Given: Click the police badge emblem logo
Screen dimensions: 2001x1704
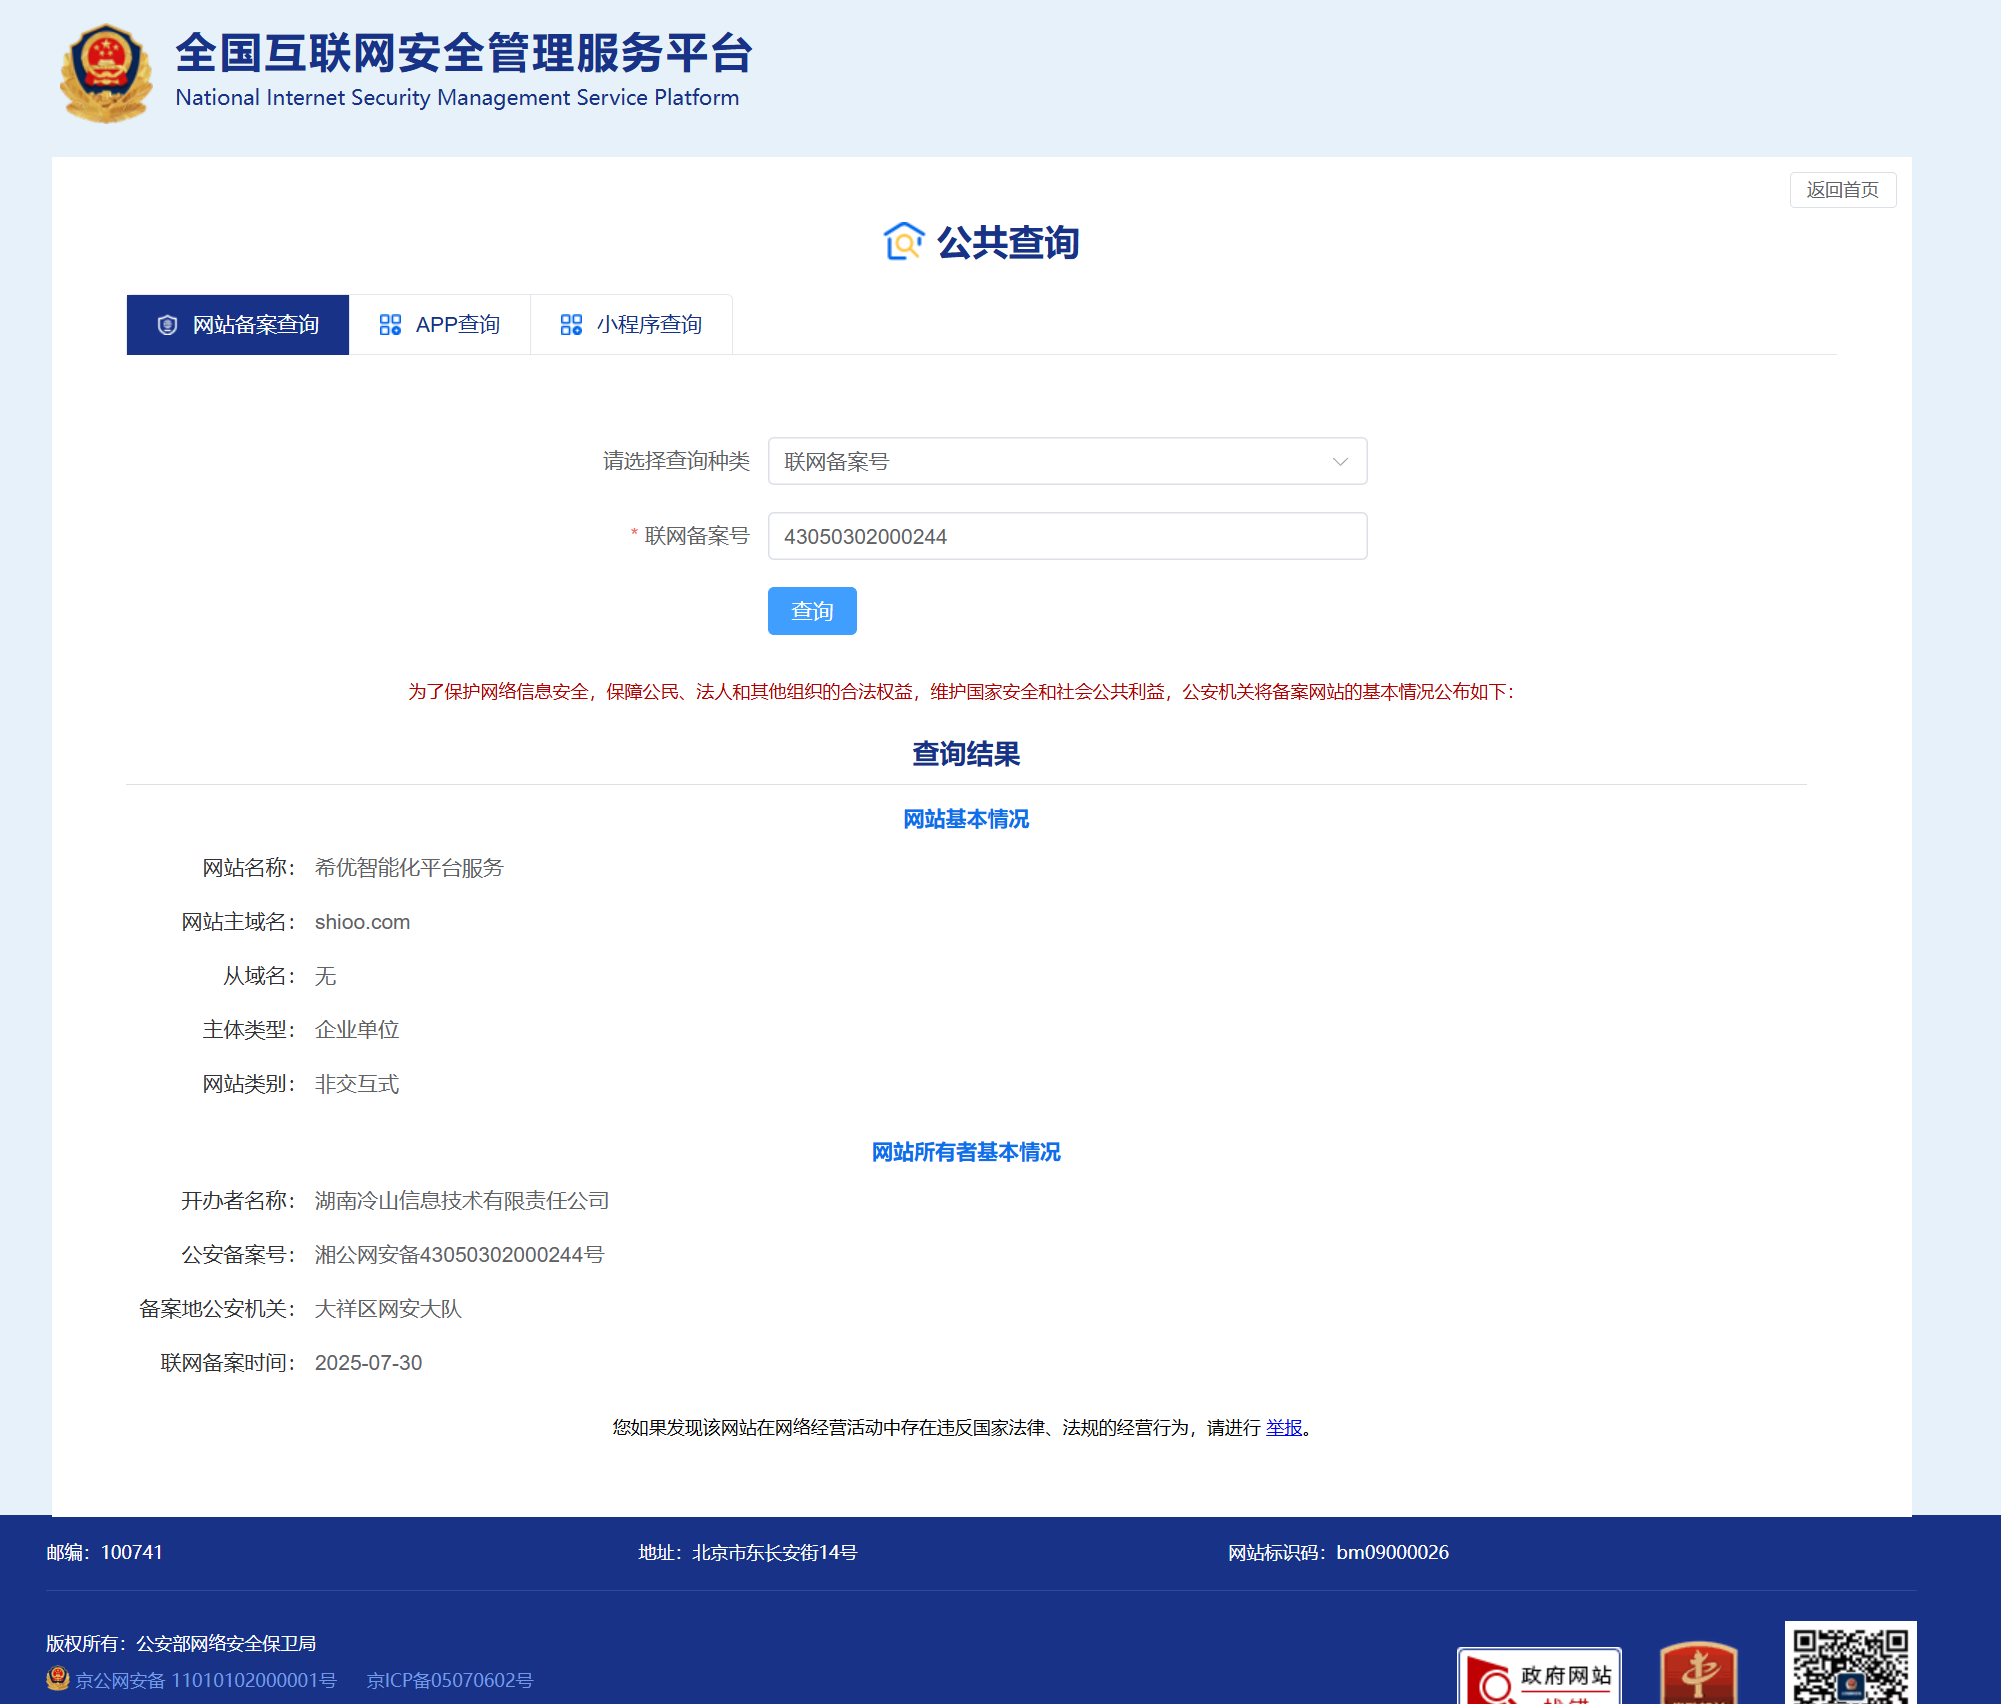Looking at the screenshot, I should pyautogui.click(x=105, y=74).
